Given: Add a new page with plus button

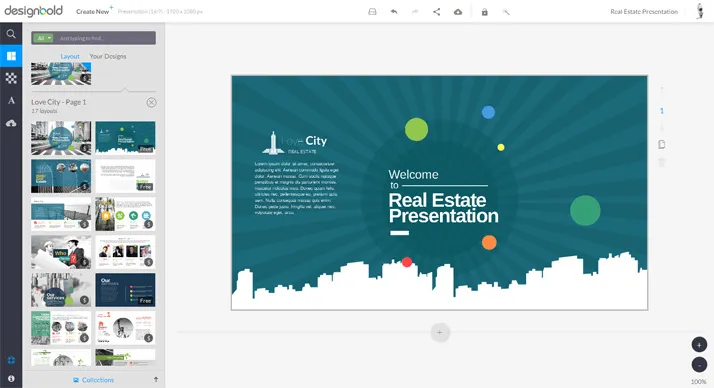Looking at the screenshot, I should [x=440, y=332].
